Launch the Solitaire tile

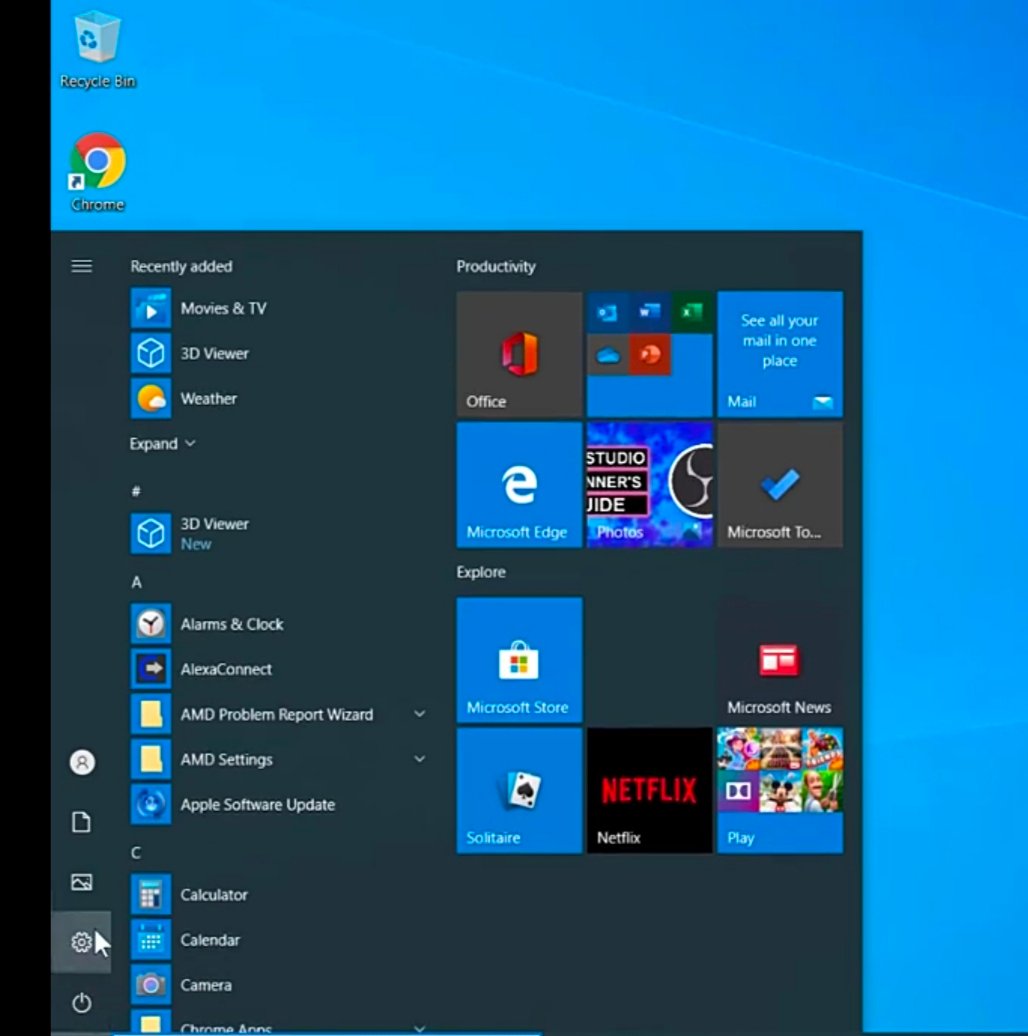pos(519,790)
